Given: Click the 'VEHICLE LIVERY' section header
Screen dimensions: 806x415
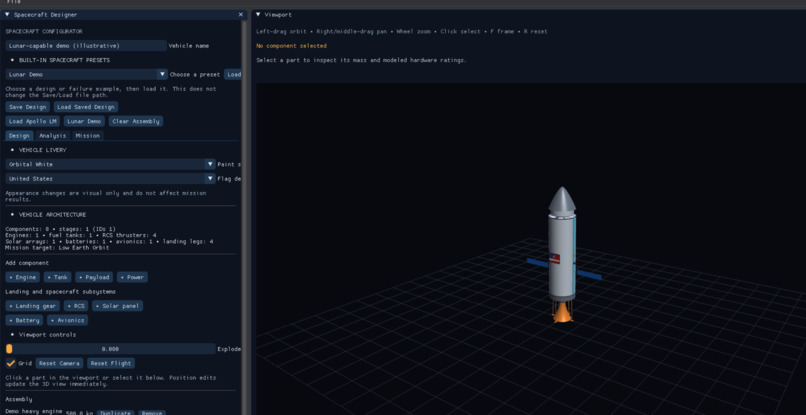Looking at the screenshot, I should click(x=43, y=150).
